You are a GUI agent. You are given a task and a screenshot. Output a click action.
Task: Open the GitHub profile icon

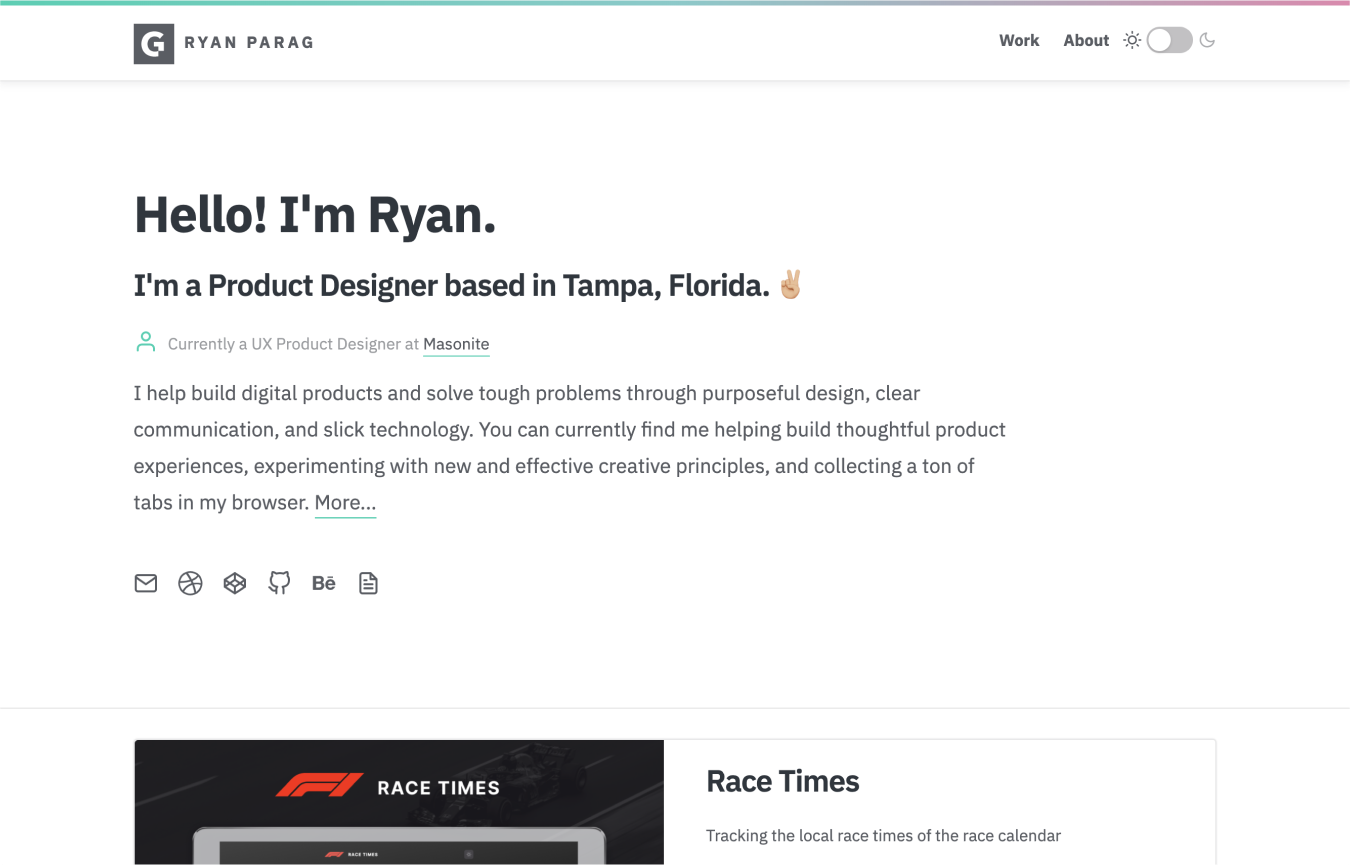tap(279, 583)
